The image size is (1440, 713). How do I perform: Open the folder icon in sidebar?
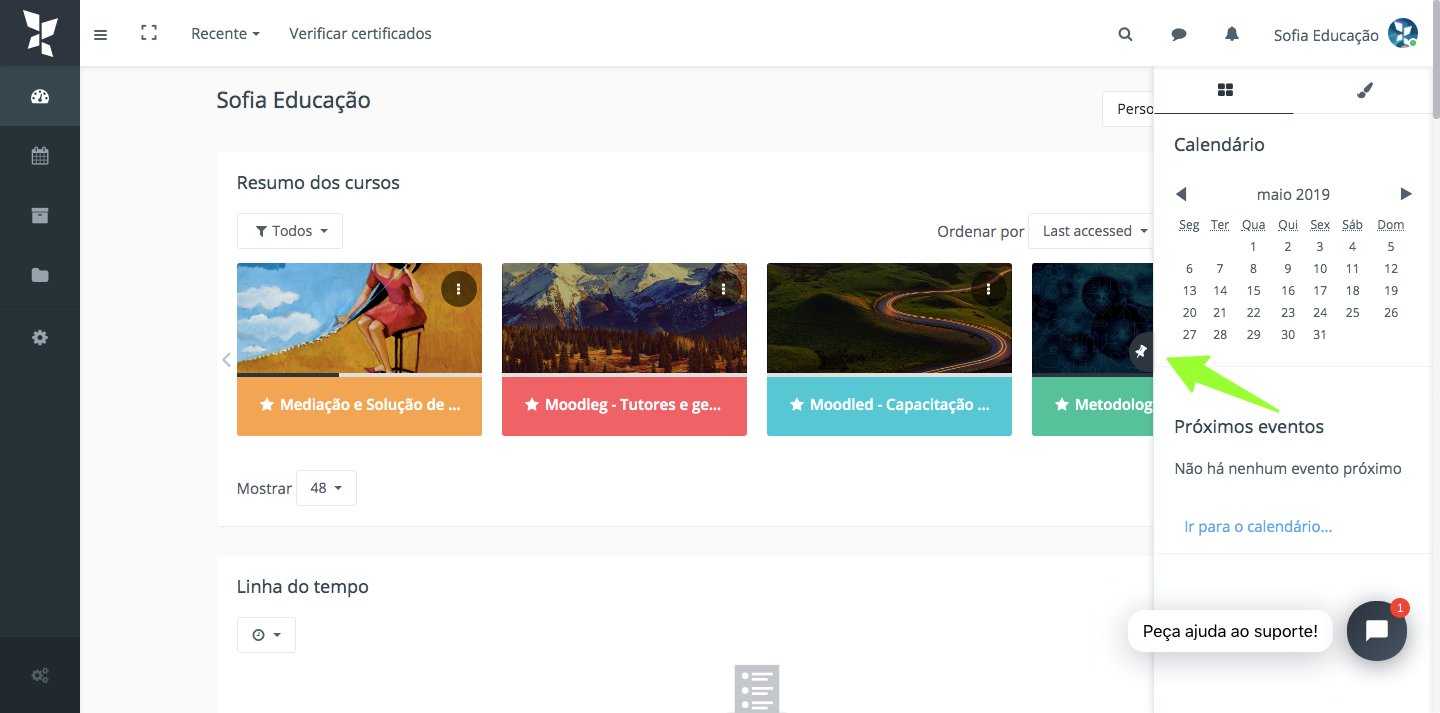point(40,275)
